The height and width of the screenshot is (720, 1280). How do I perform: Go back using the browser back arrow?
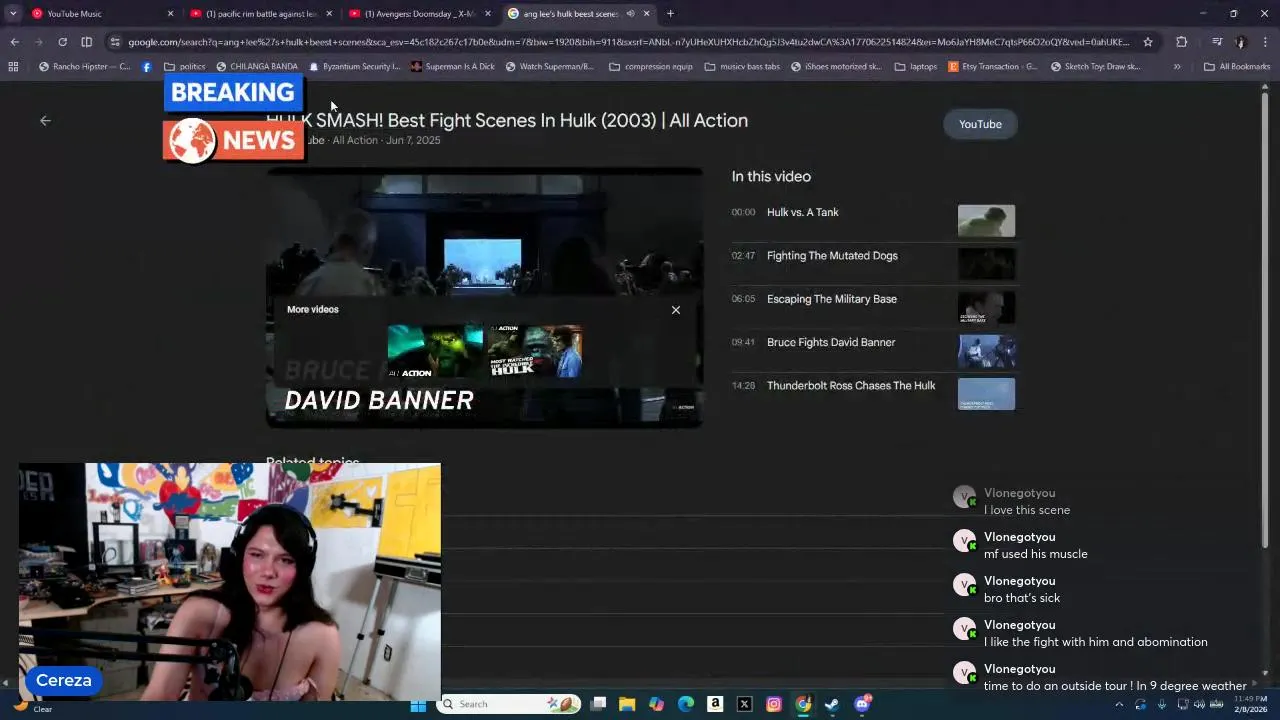[x=14, y=42]
